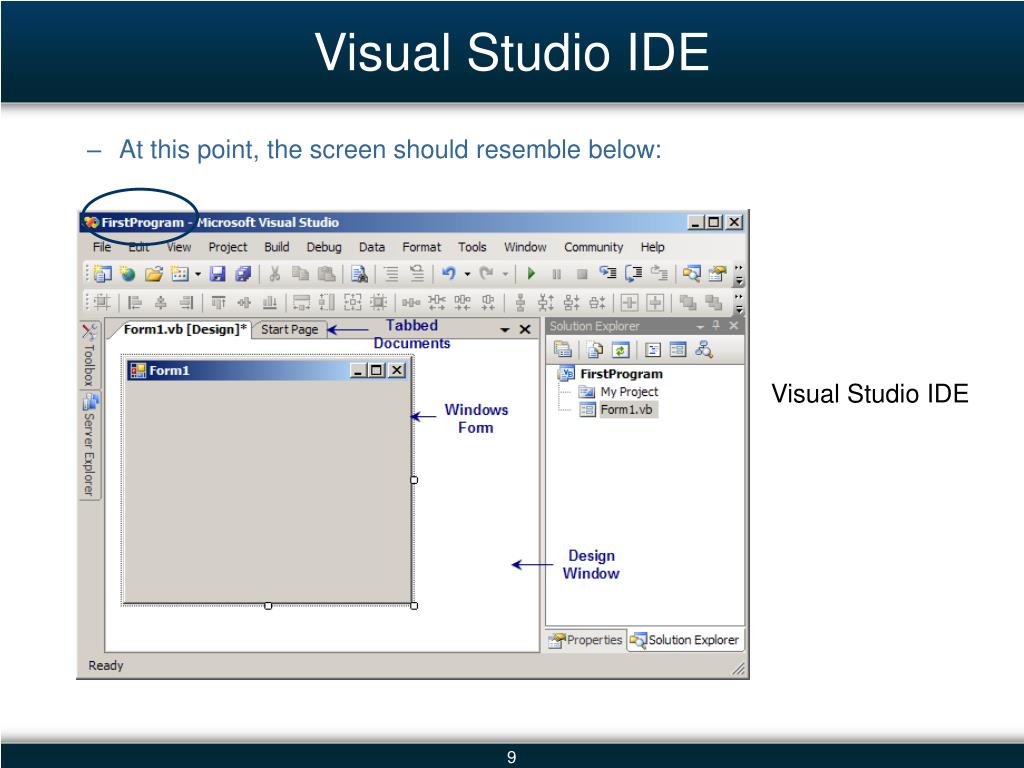Screen dimensions: 1024x768
Task: Open the Tools menu
Action: [x=472, y=247]
